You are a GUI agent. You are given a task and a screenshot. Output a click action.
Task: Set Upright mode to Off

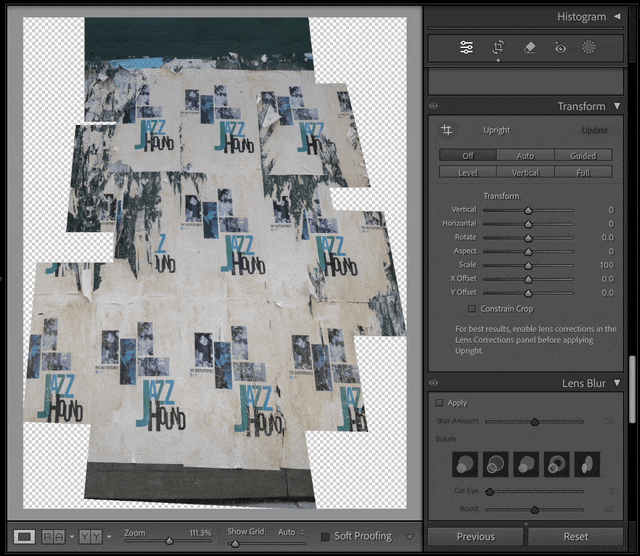[x=468, y=156]
